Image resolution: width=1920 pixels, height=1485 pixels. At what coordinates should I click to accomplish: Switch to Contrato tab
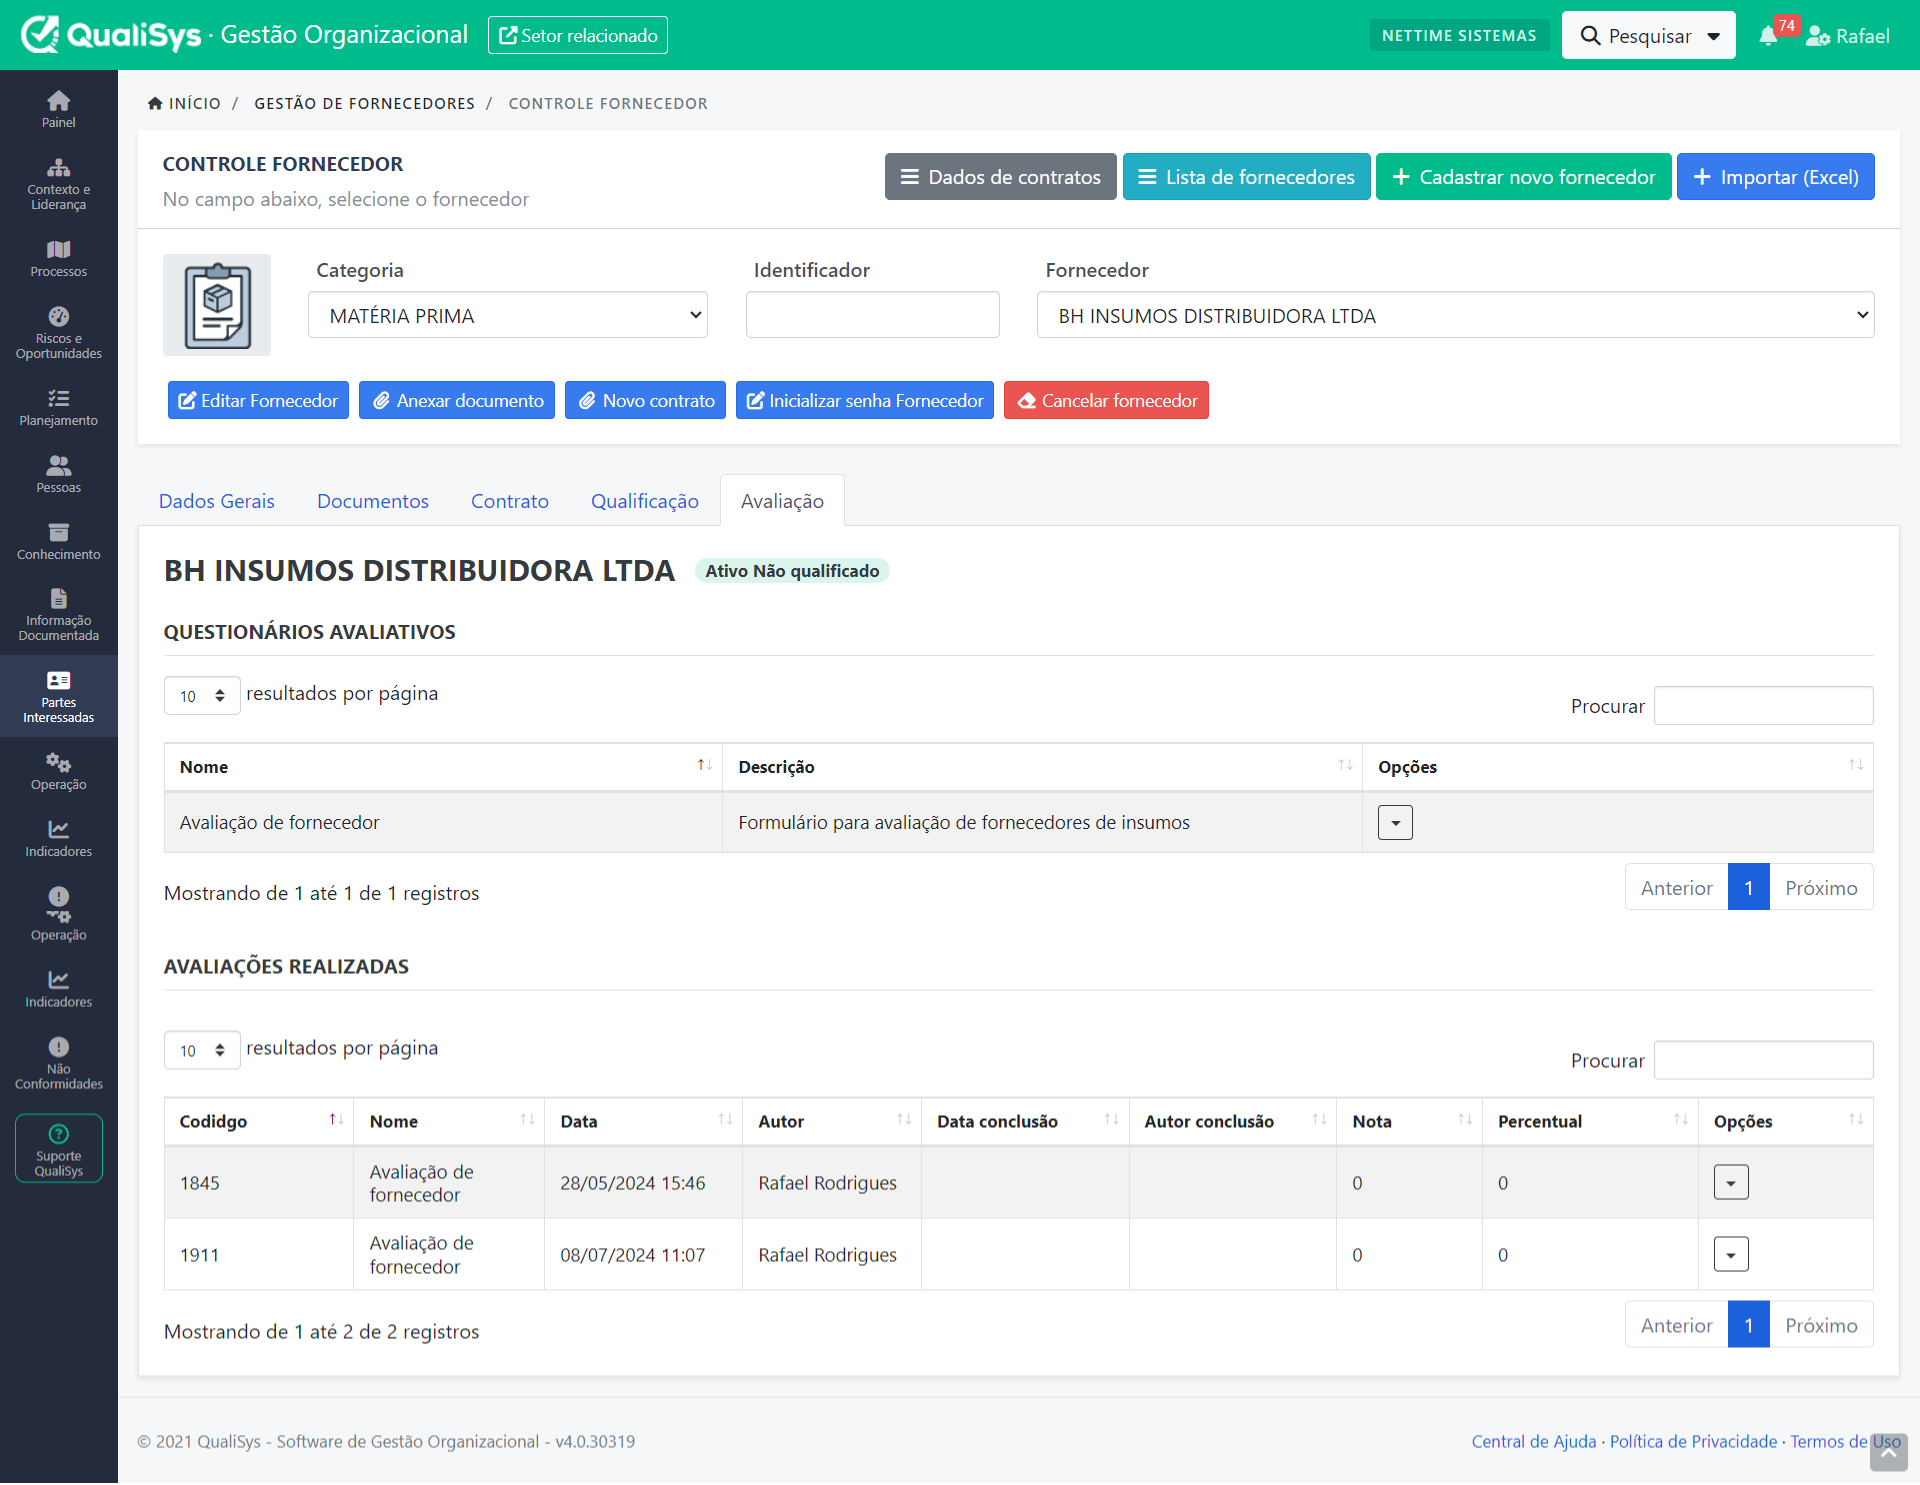pyautogui.click(x=510, y=501)
